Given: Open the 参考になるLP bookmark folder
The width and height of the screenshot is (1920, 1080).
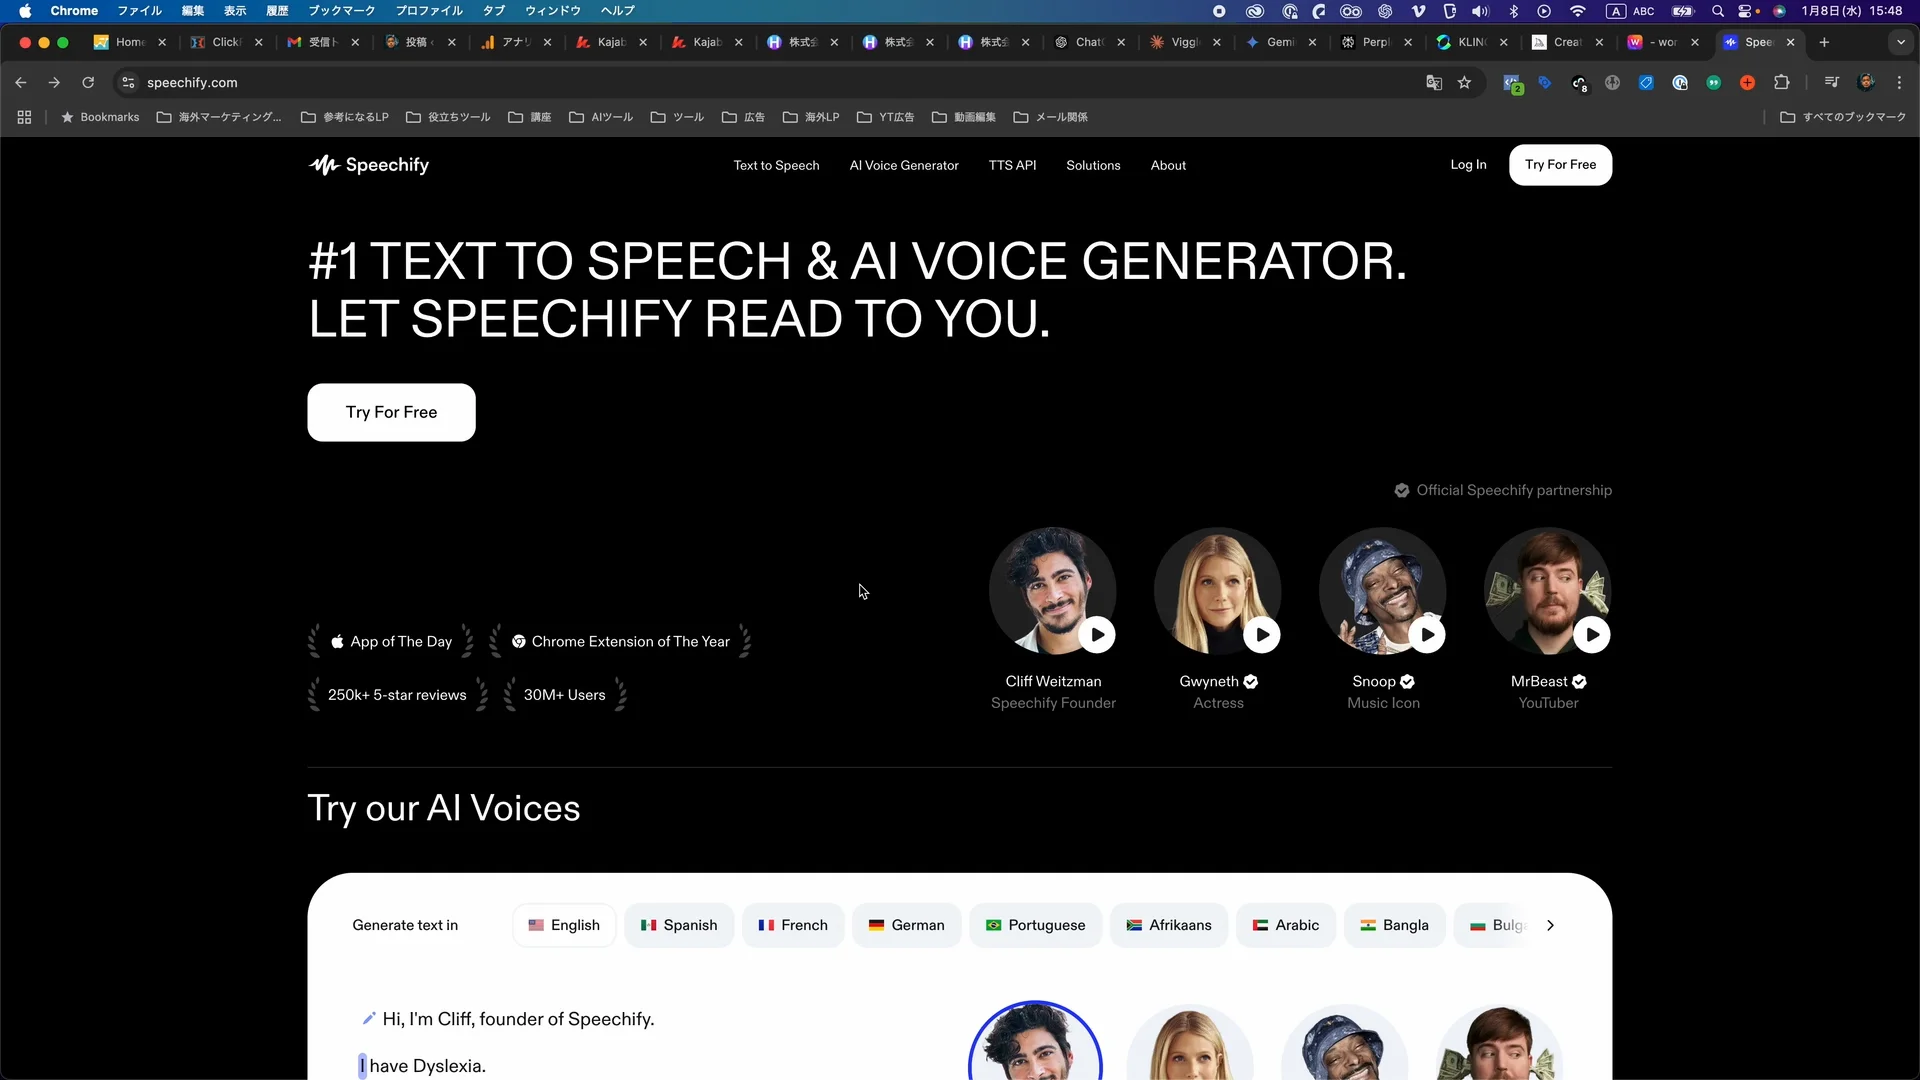Looking at the screenshot, I should point(345,117).
